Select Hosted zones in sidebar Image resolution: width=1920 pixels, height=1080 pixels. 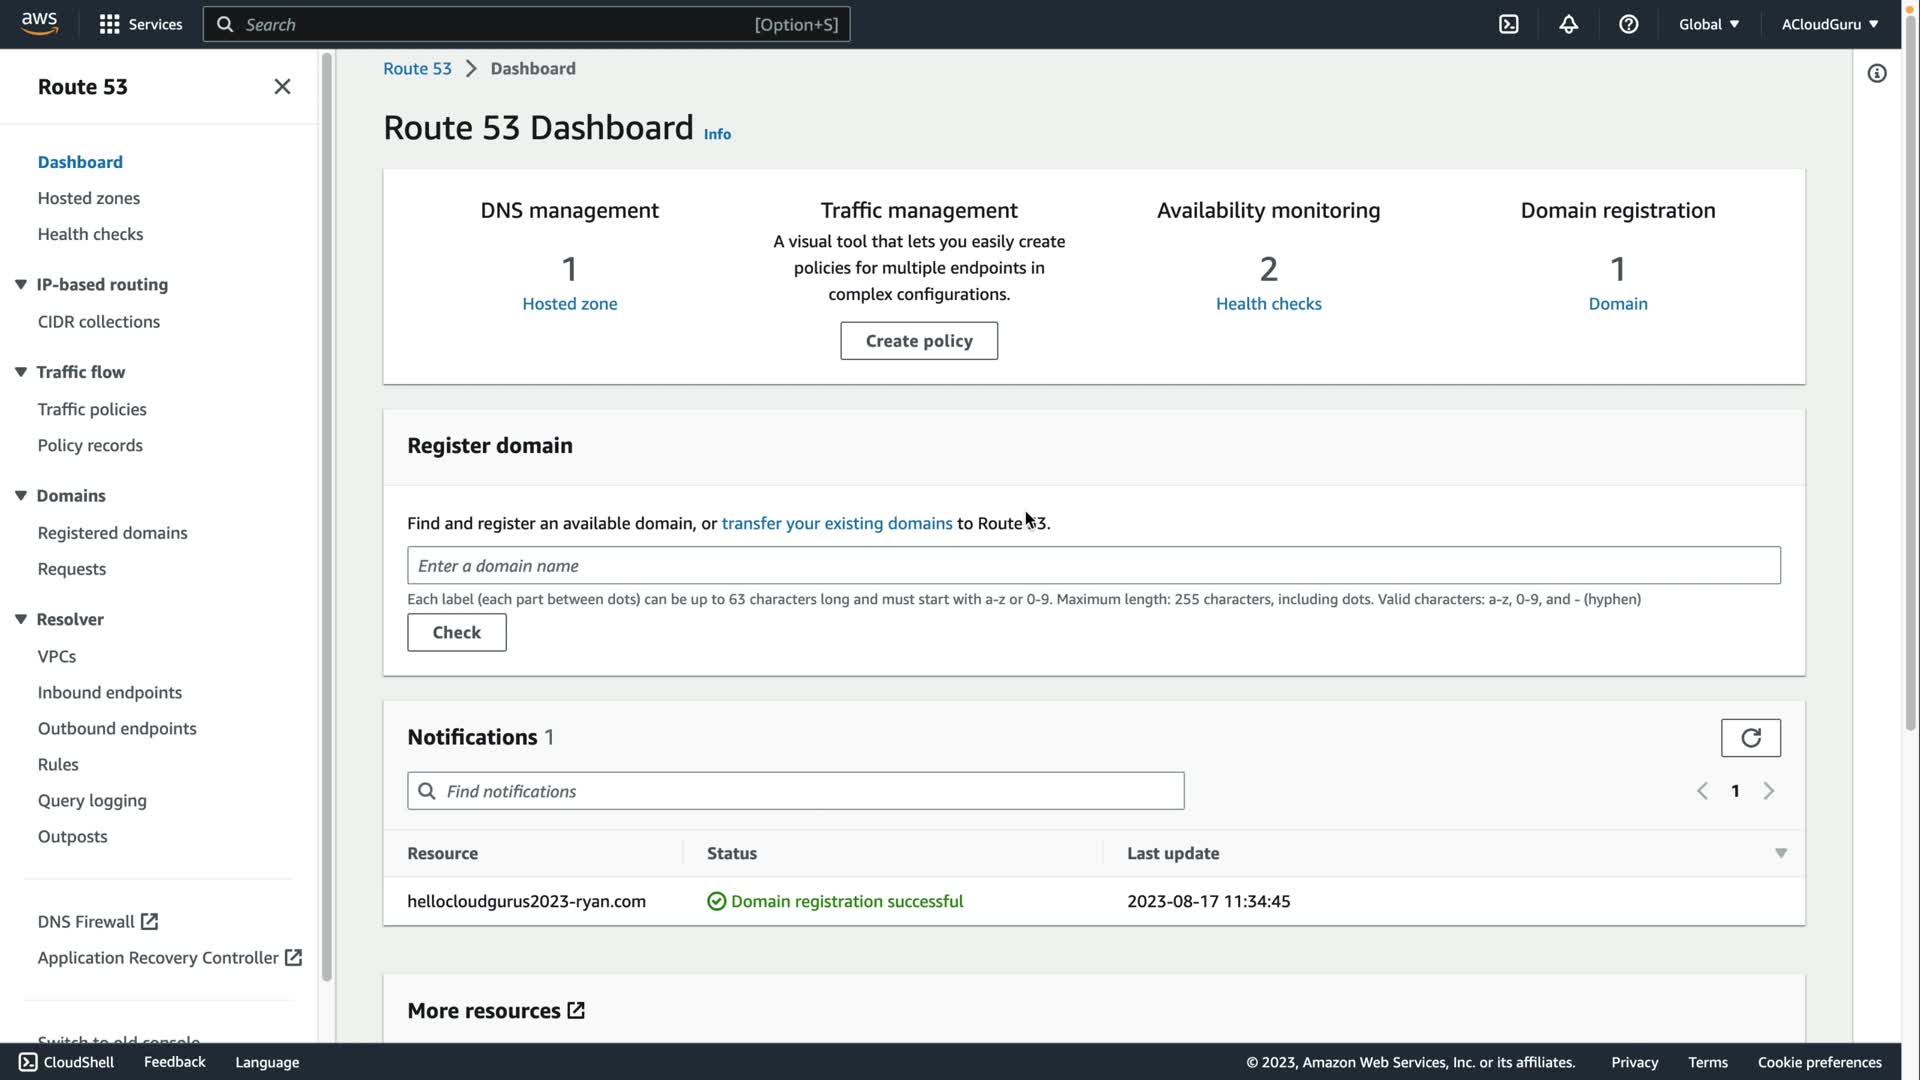tap(88, 198)
